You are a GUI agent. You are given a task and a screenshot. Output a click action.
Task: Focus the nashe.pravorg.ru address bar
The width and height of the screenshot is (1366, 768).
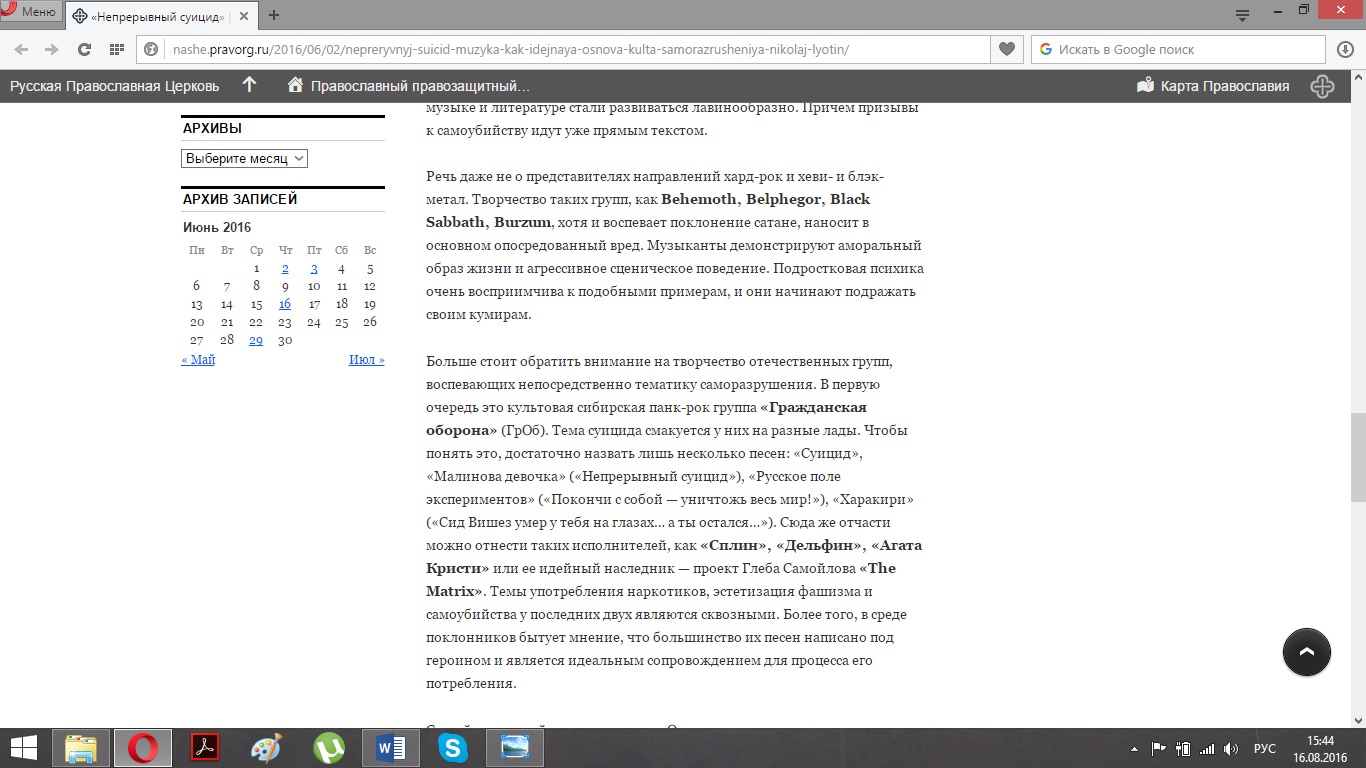510,49
